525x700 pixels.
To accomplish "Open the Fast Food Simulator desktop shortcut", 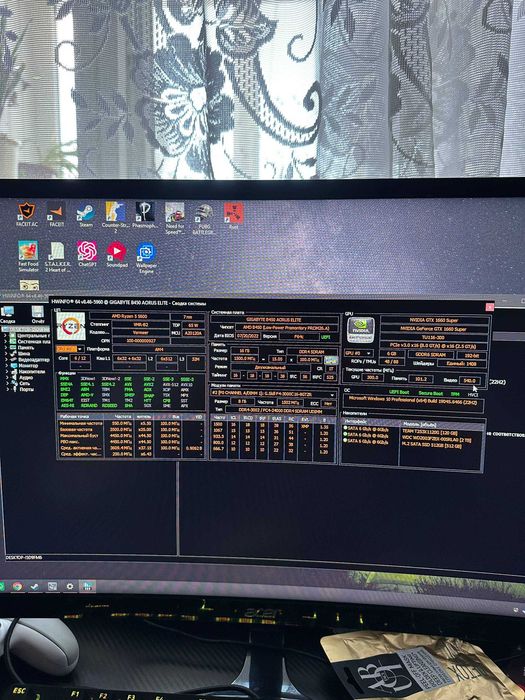I will 28,256.
